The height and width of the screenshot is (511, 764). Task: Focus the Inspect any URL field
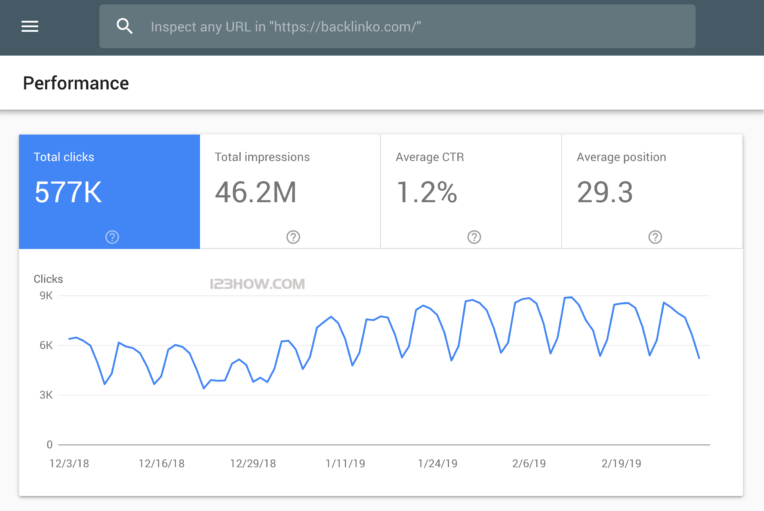point(400,27)
